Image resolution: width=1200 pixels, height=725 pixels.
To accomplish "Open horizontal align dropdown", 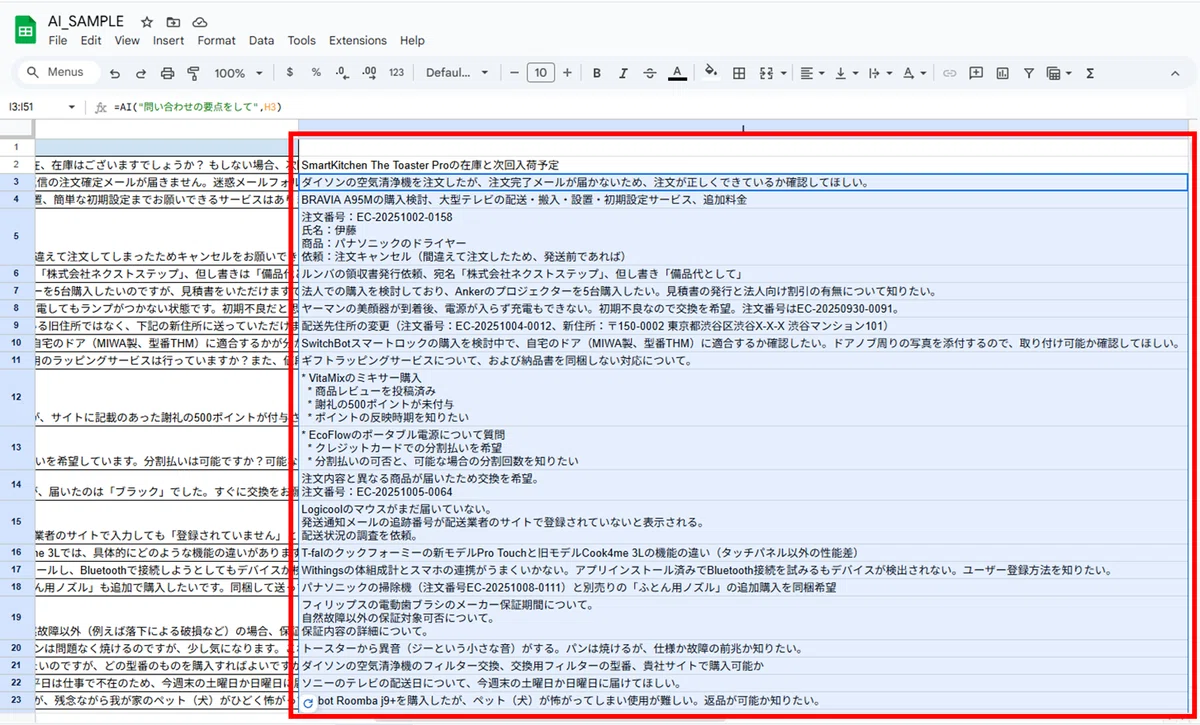I will click(x=813, y=73).
